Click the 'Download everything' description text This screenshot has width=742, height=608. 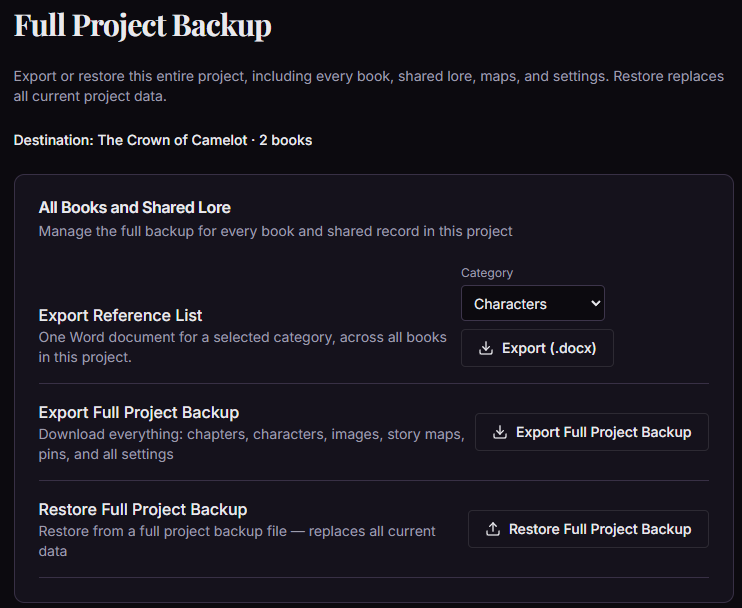coord(251,444)
